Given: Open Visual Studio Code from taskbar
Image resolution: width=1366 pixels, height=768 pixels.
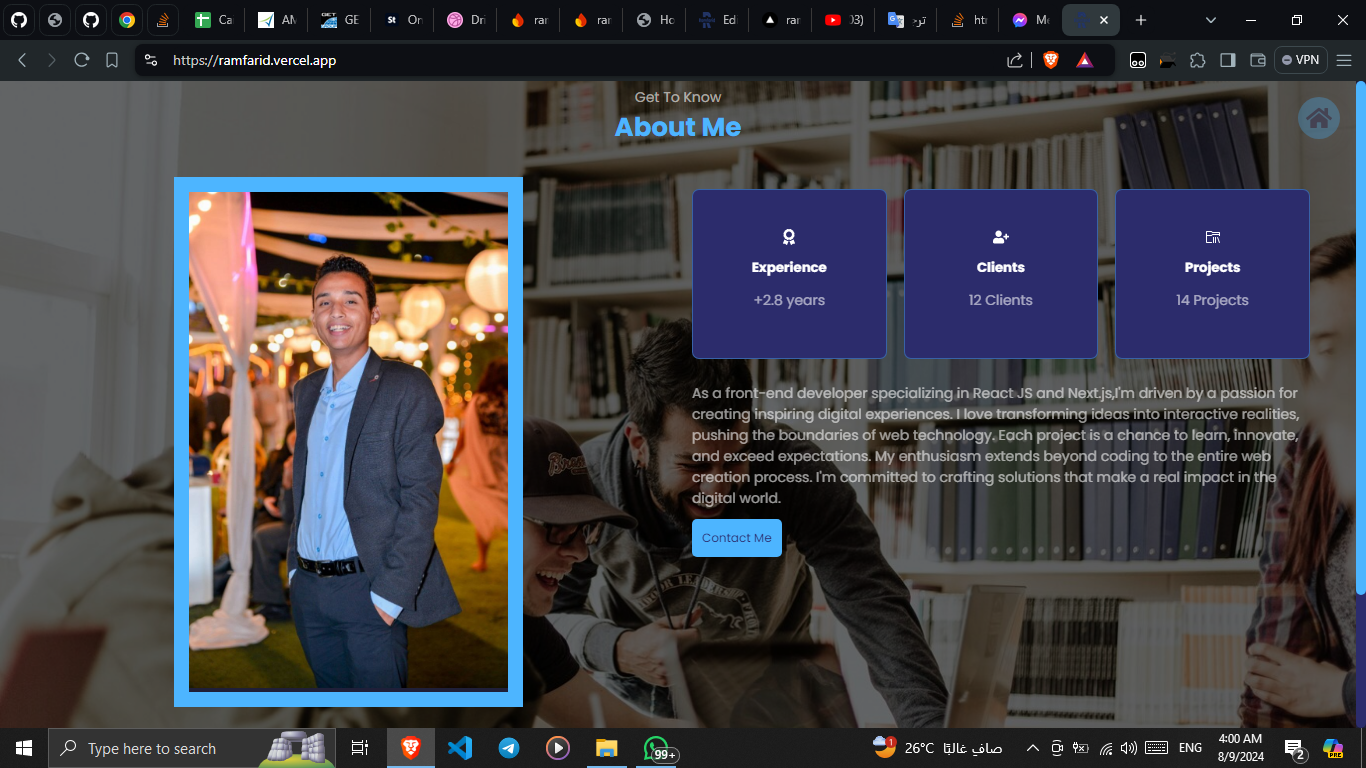Looking at the screenshot, I should 460,748.
